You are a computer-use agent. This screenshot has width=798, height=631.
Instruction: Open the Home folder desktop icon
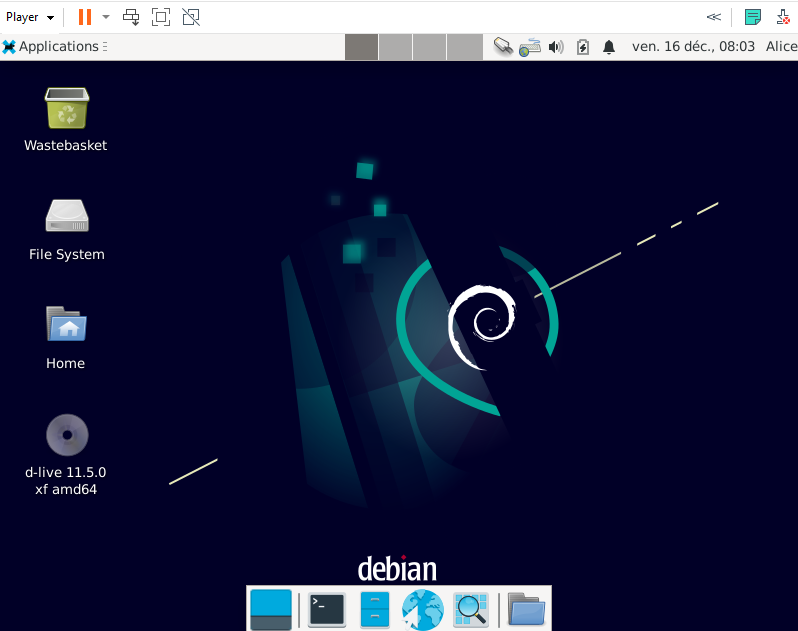pos(66,325)
